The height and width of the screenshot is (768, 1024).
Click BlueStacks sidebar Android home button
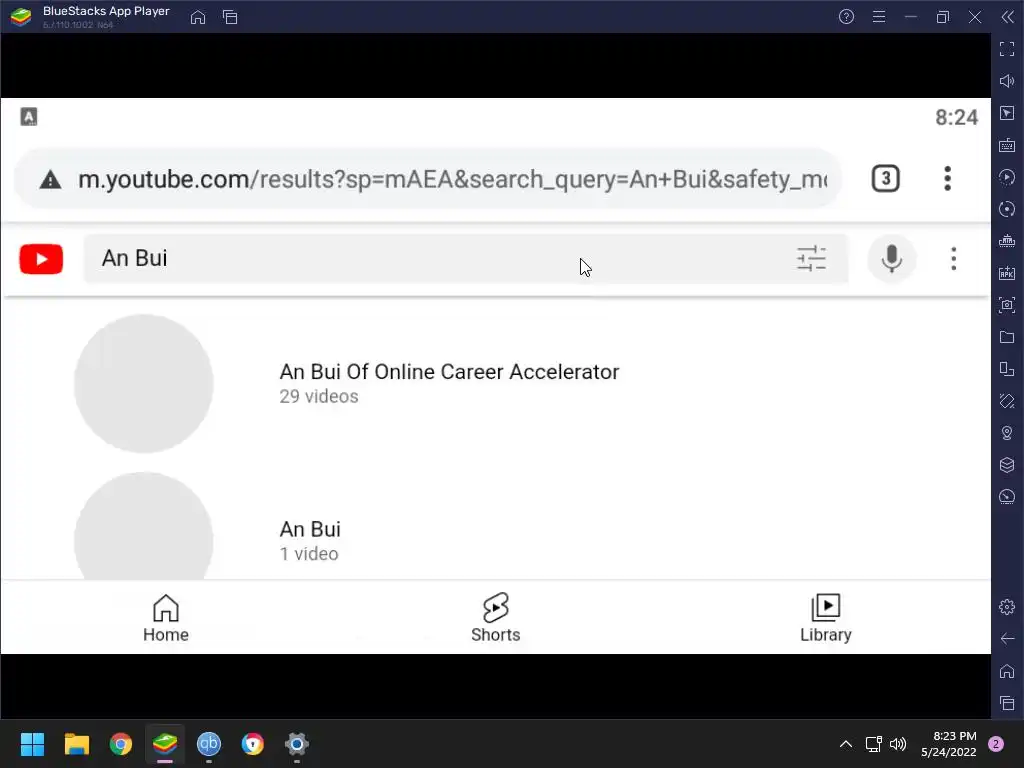click(x=1007, y=671)
